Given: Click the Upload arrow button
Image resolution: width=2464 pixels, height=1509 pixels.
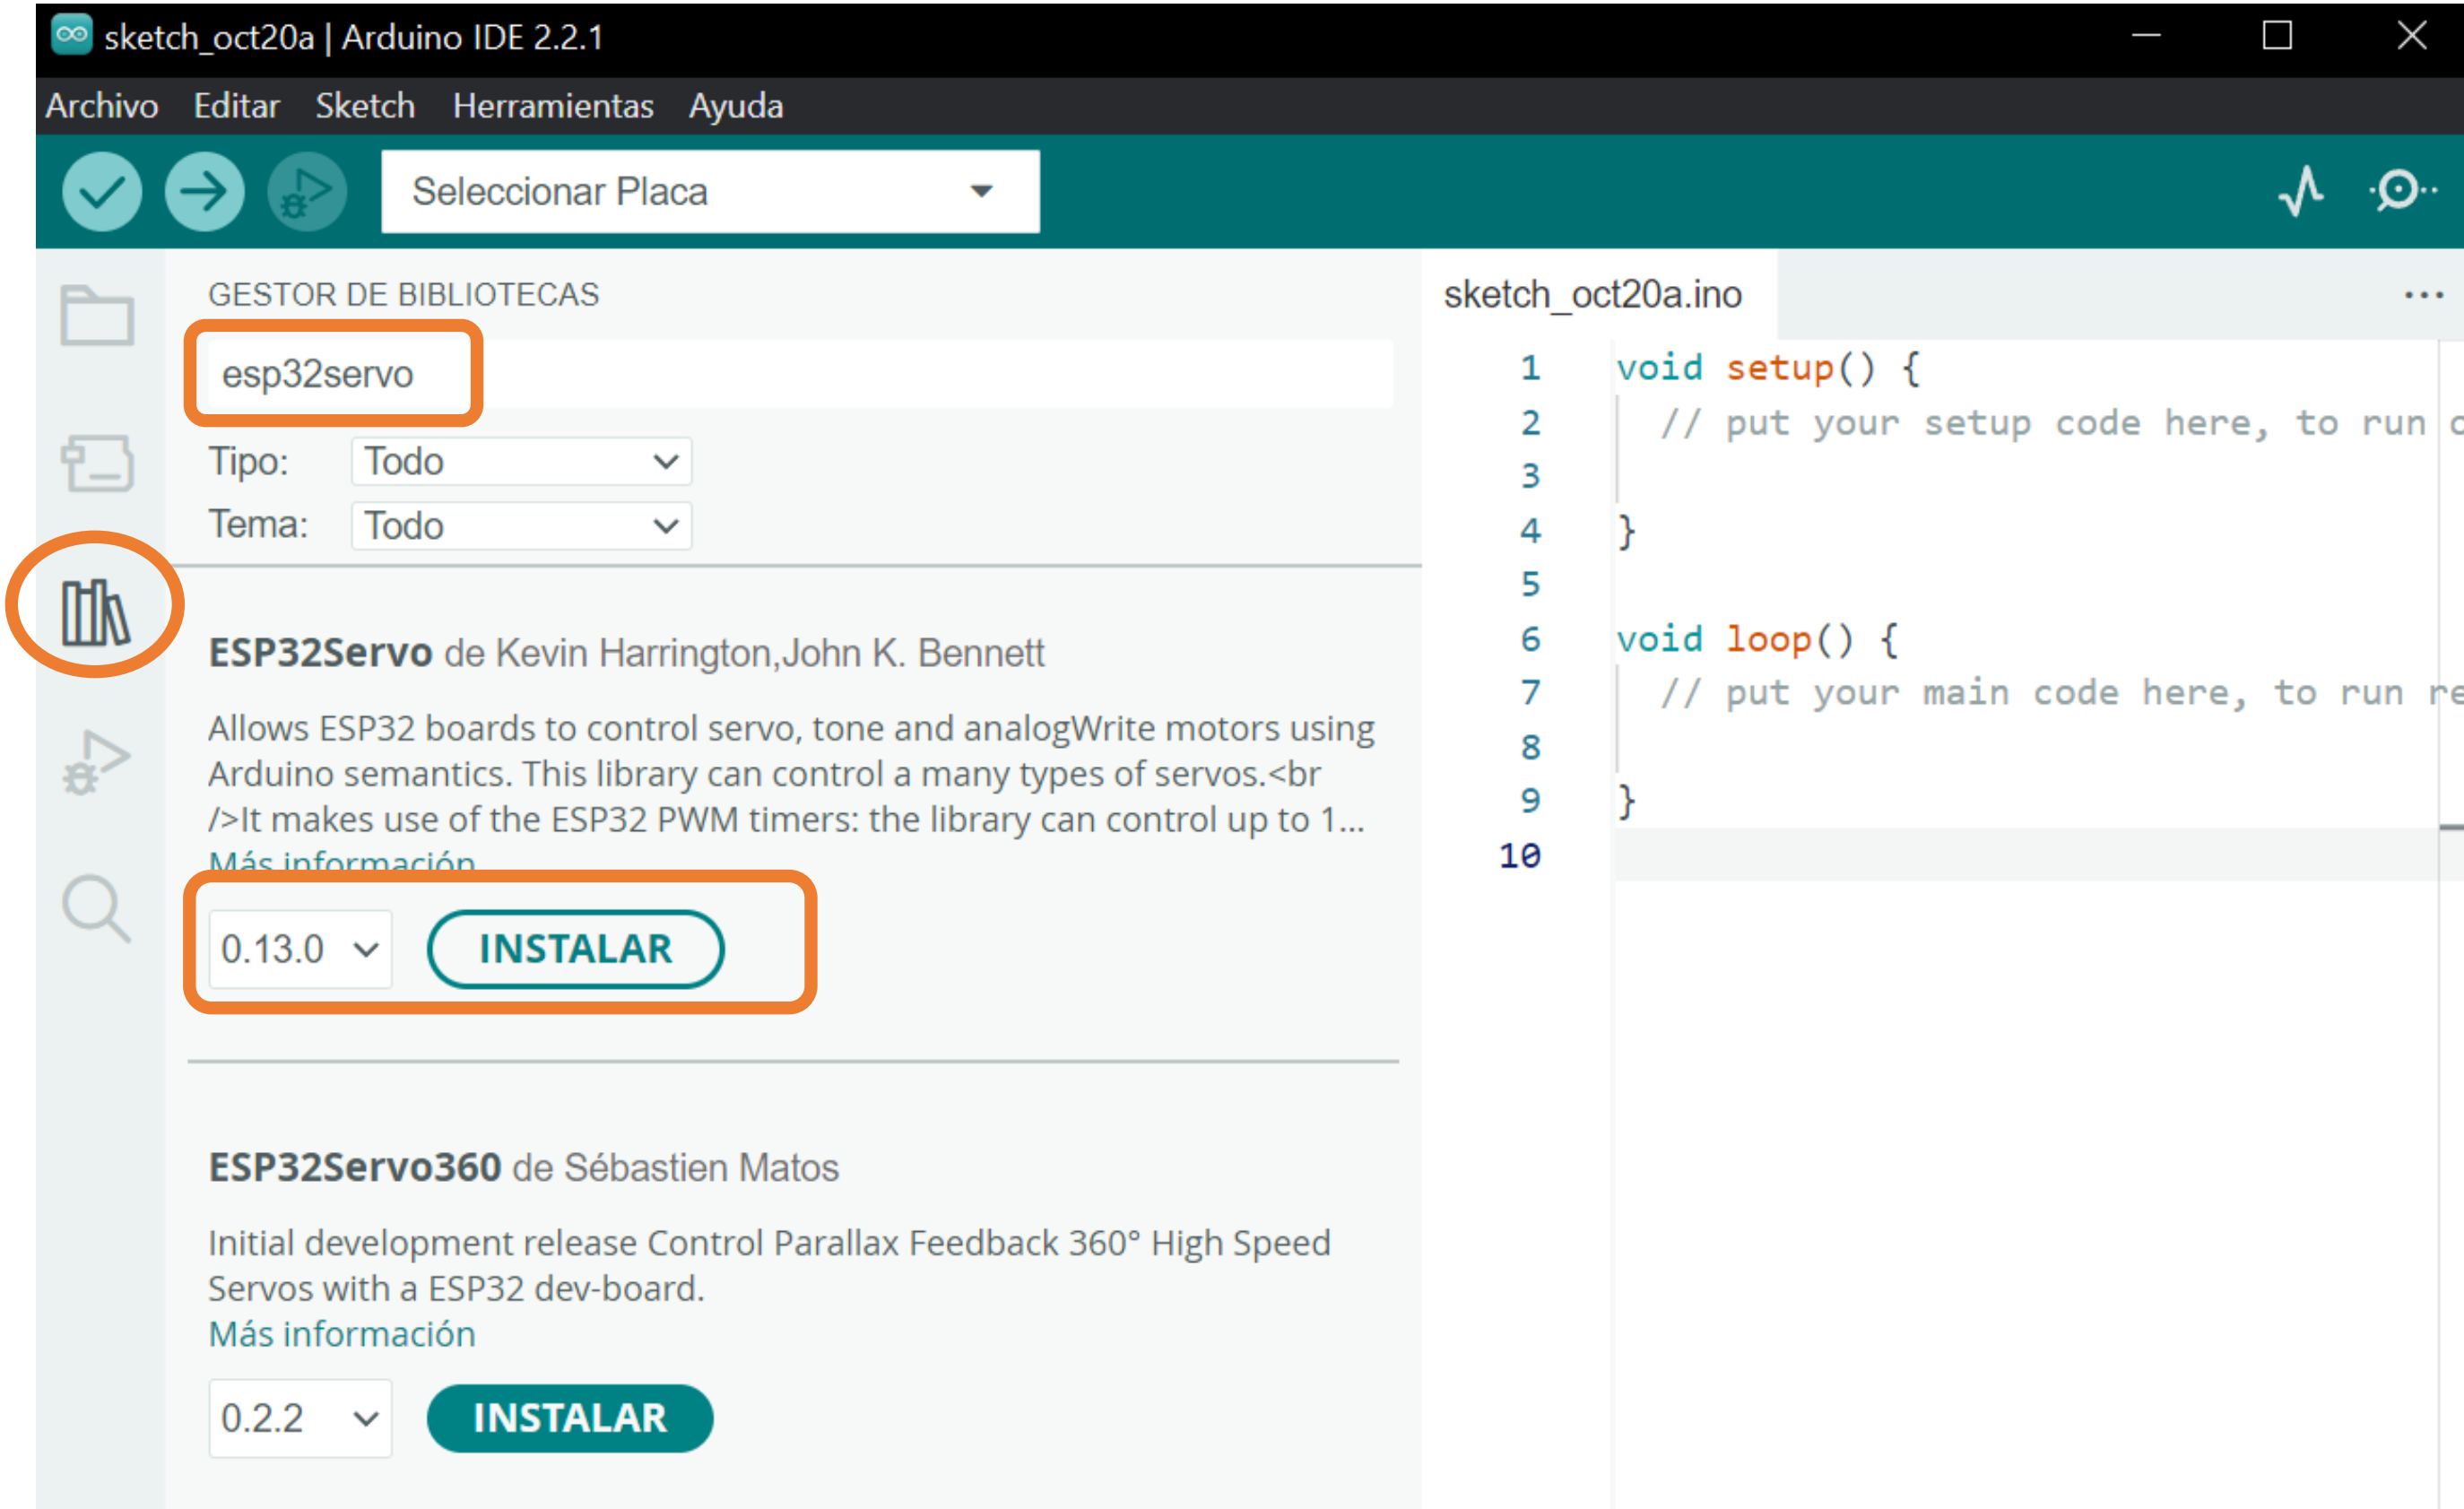Looking at the screenshot, I should click(x=204, y=191).
